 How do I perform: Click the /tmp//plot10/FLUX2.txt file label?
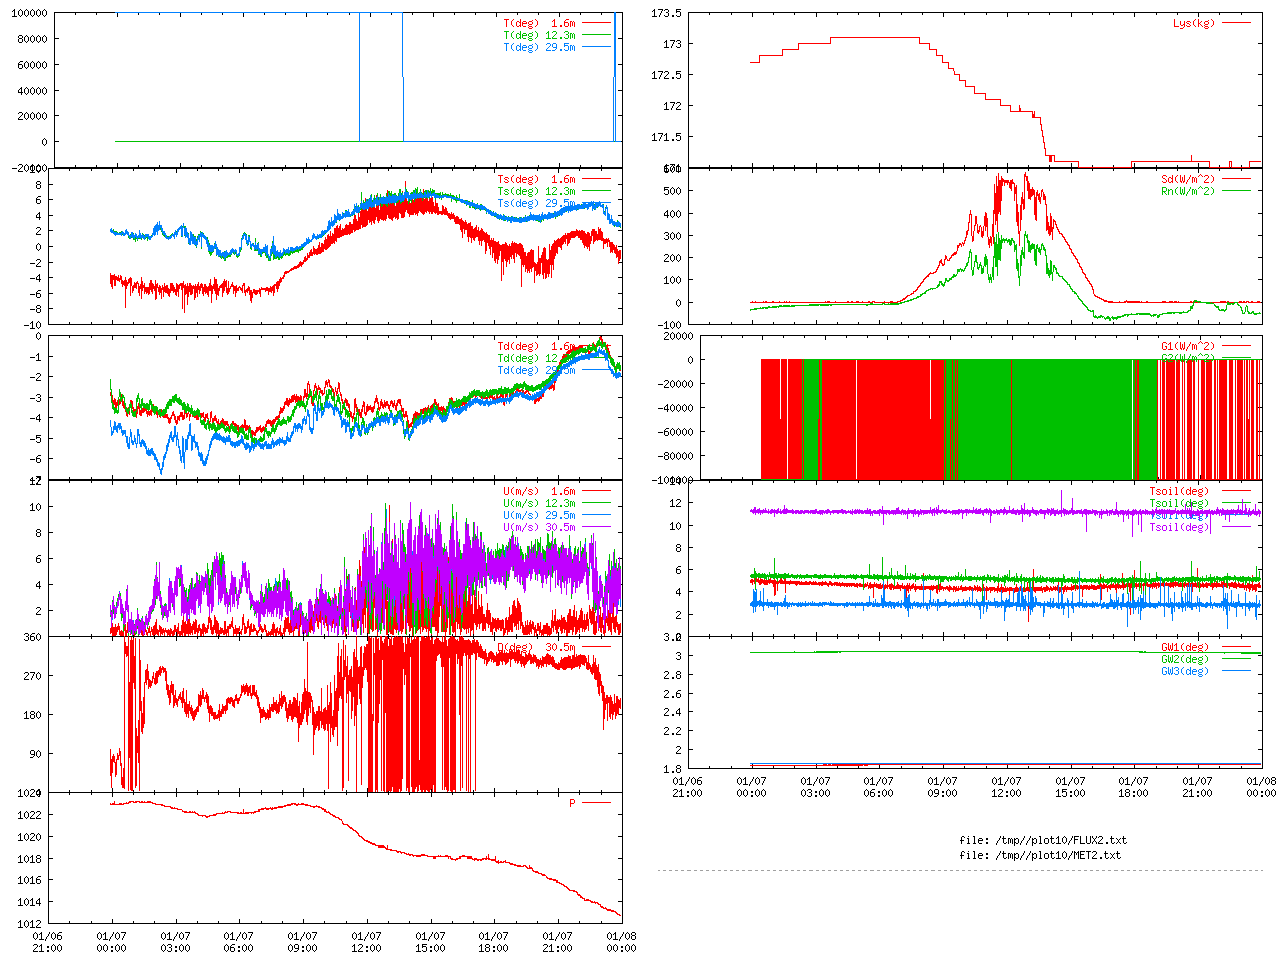point(1042,841)
